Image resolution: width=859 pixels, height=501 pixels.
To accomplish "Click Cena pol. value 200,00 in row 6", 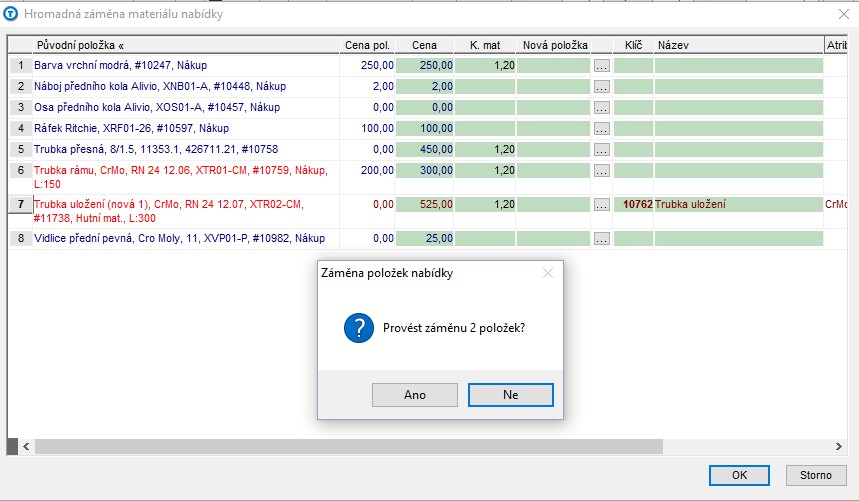I will pos(377,170).
